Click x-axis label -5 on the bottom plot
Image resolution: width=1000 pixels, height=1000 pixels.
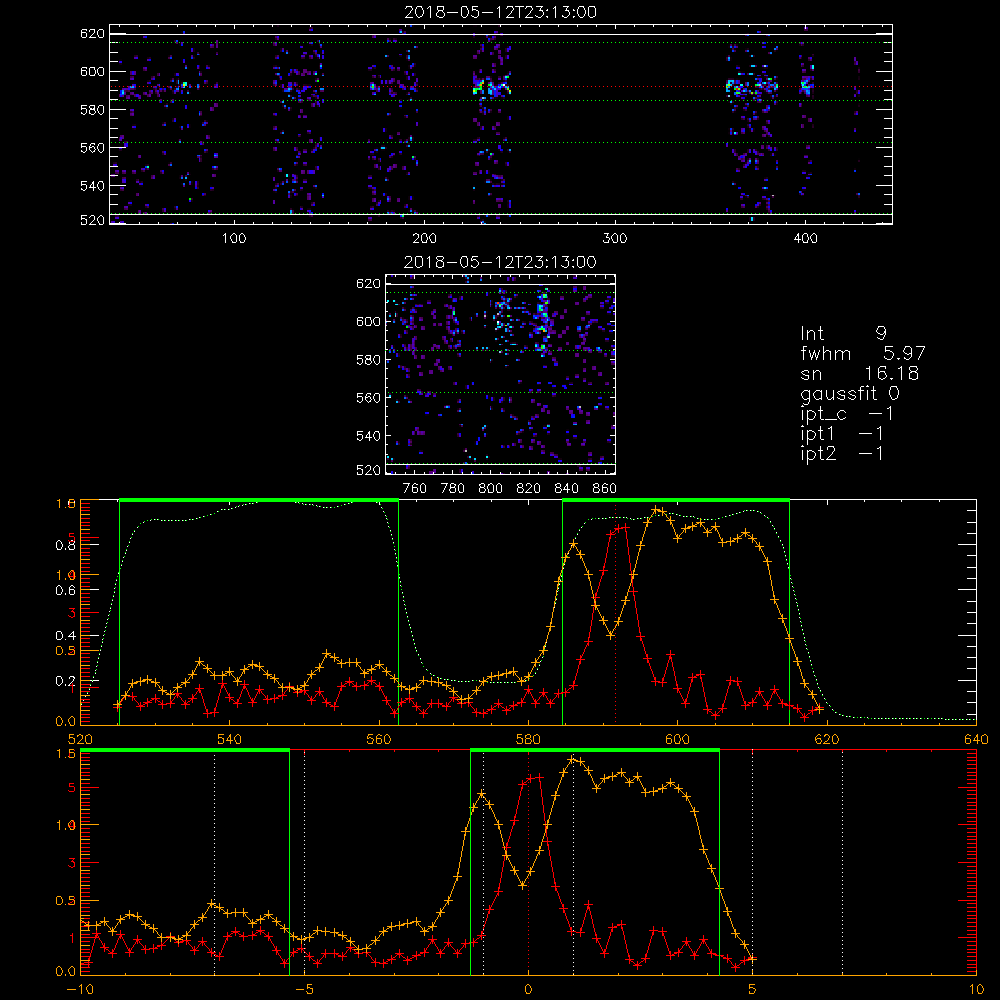click(x=304, y=989)
